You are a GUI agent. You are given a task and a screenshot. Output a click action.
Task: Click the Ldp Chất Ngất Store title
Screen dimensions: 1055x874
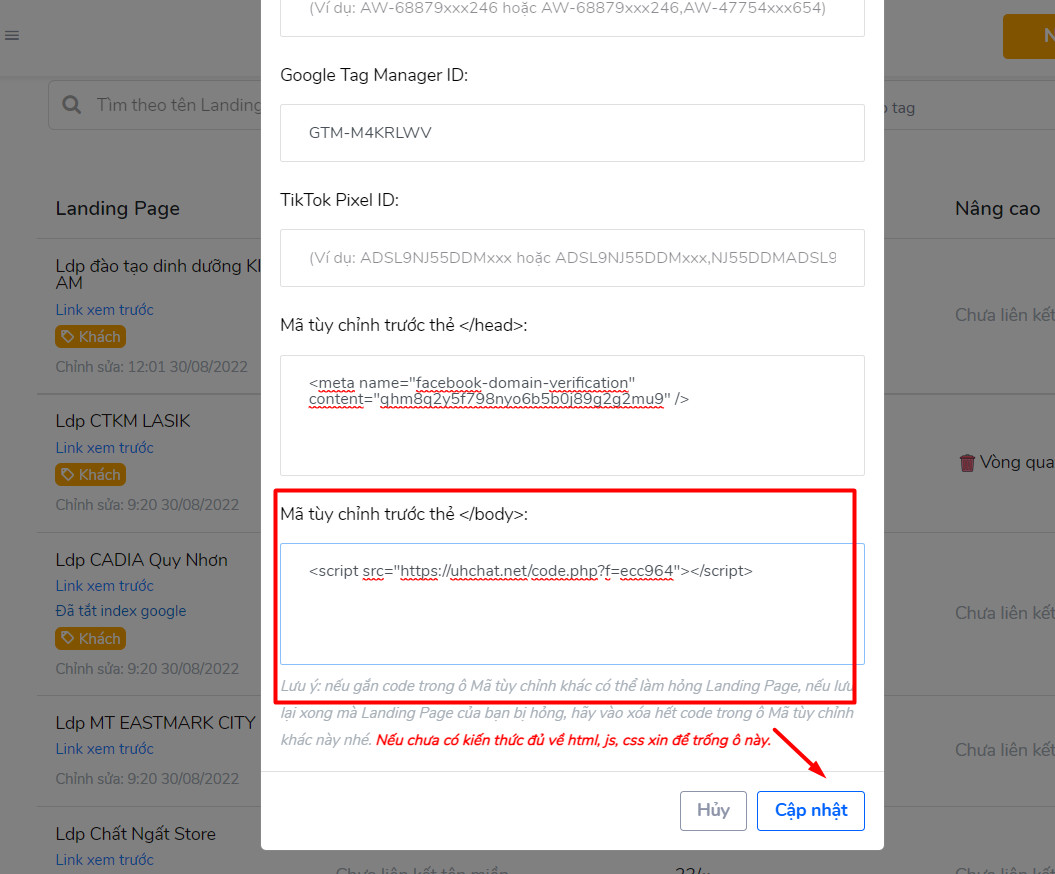click(135, 834)
